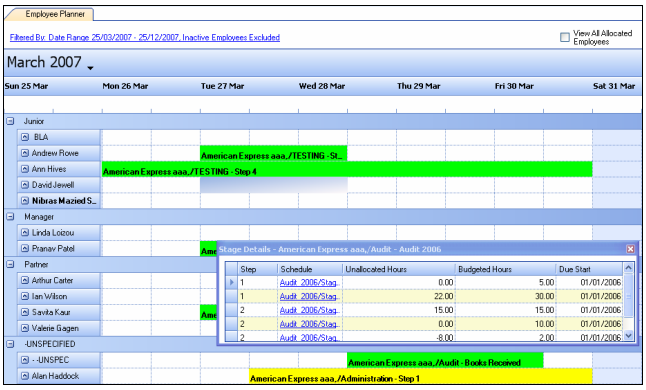Expand the Savita Kaur row icon

(x=25, y=312)
